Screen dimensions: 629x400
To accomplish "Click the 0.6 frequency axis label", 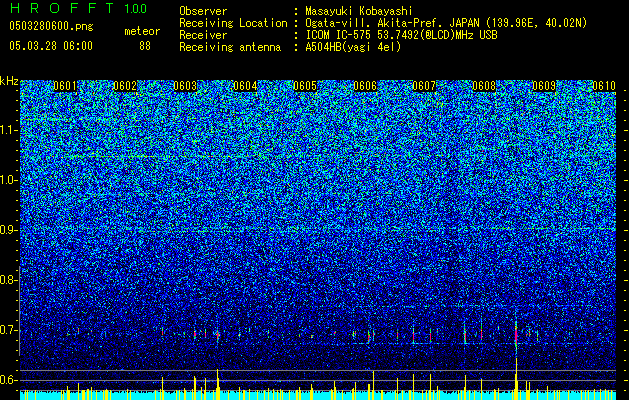I will (8, 380).
